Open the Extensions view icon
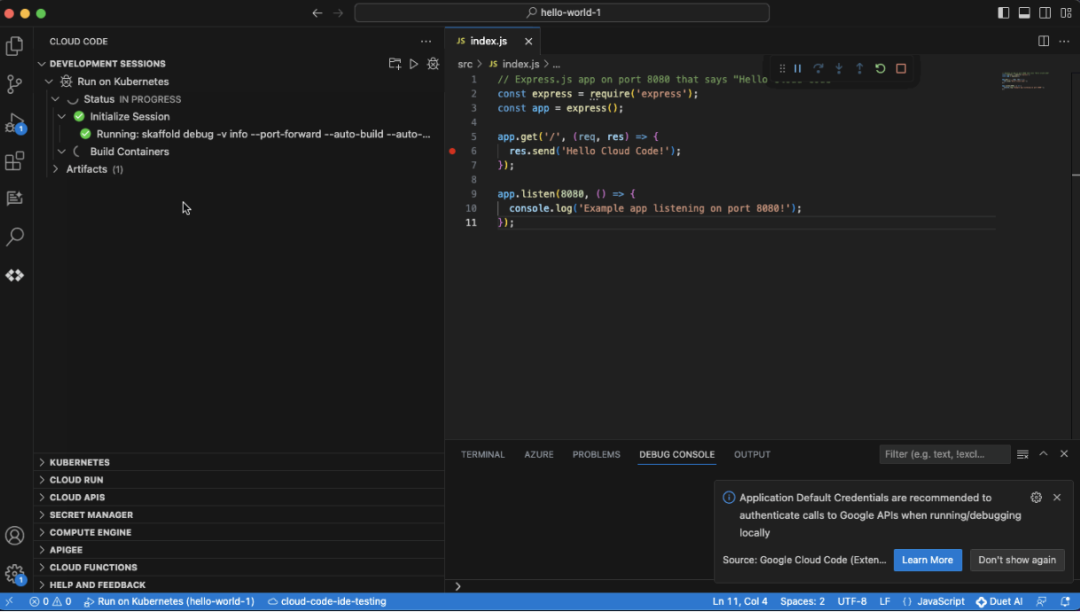The height and width of the screenshot is (612, 1080). (14, 160)
